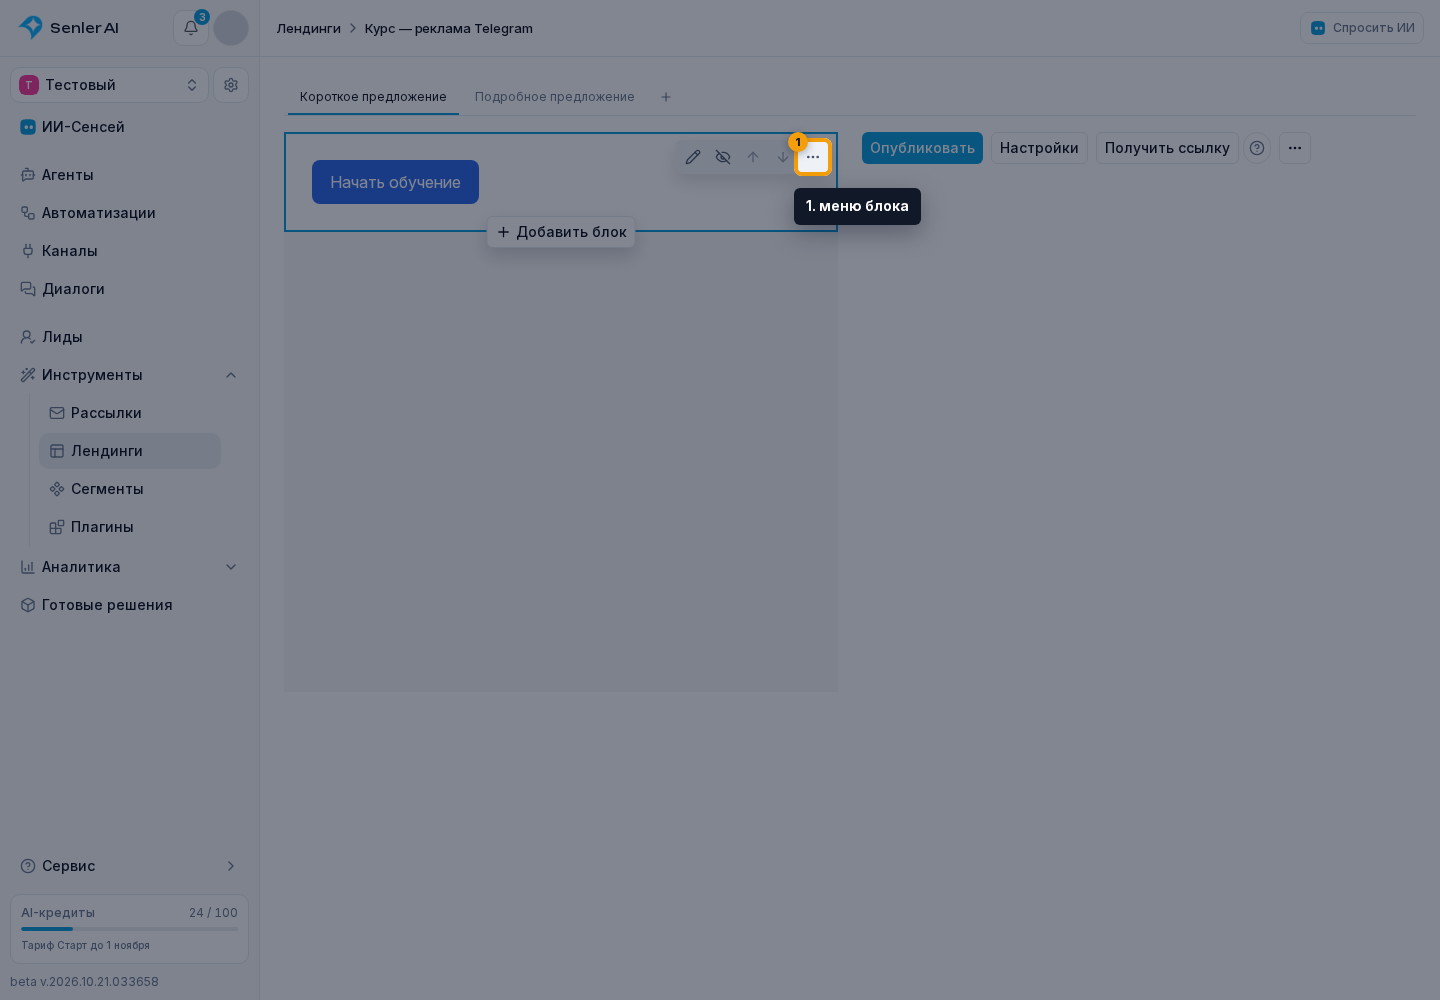Select Лендинги in sidebar
This screenshot has height=1000, width=1440.
coord(130,451)
